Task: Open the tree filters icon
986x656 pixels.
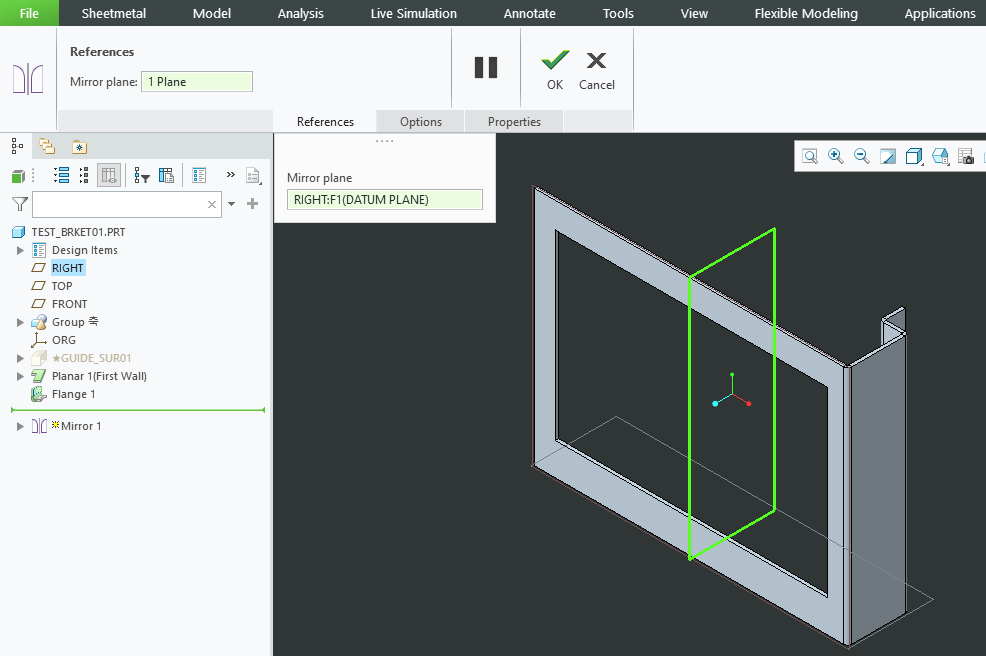Action: coord(141,176)
